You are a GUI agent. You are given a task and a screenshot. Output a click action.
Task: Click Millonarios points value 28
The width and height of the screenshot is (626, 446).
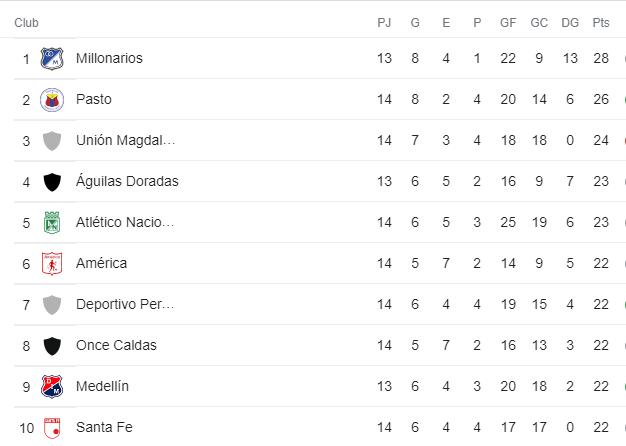(601, 58)
